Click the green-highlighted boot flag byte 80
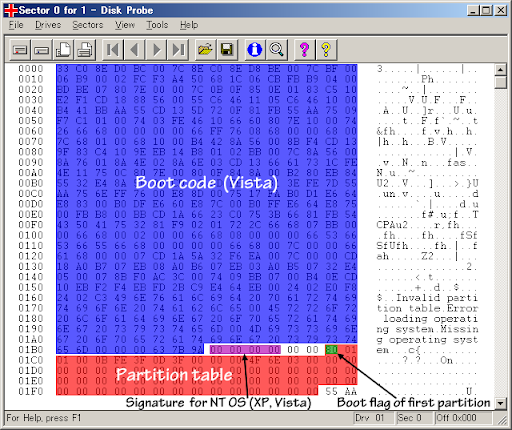 [331, 350]
